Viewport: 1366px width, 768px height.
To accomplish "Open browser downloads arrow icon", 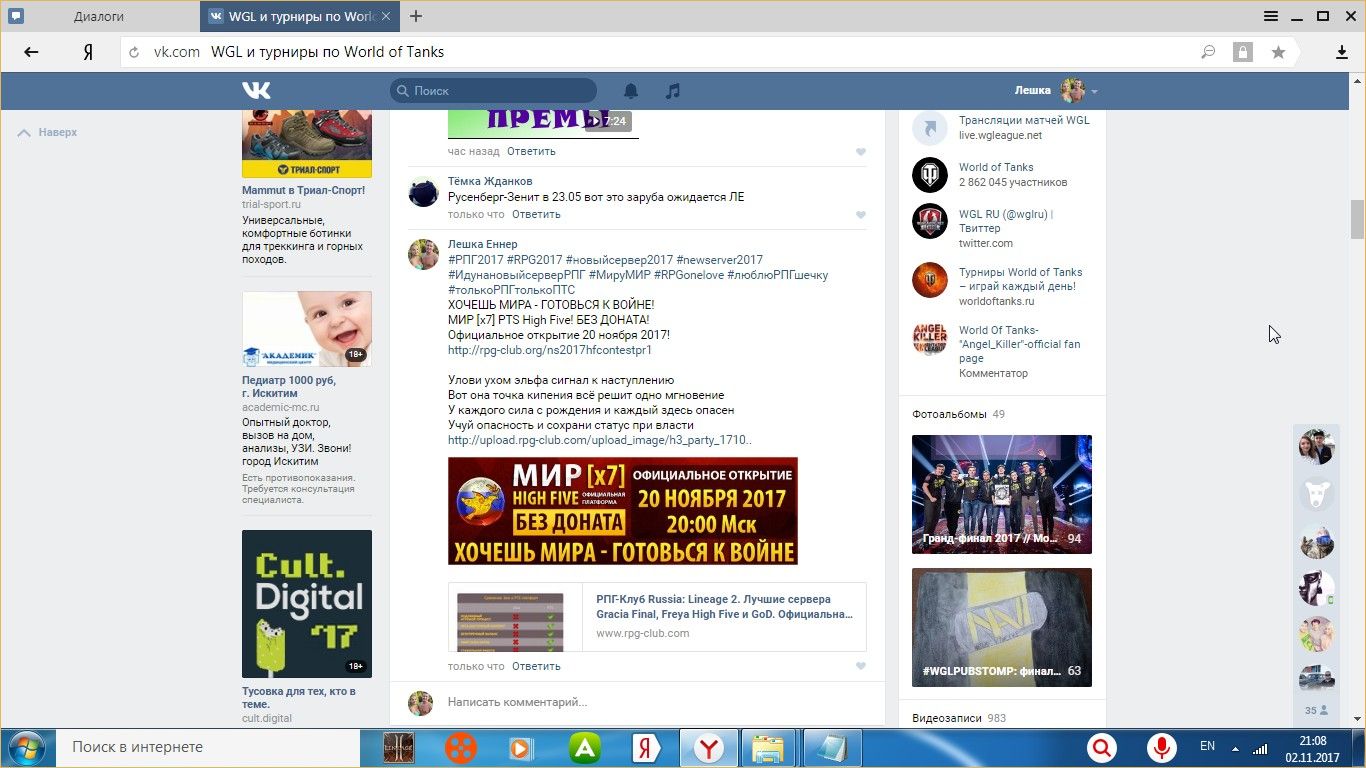I will coord(1342,52).
